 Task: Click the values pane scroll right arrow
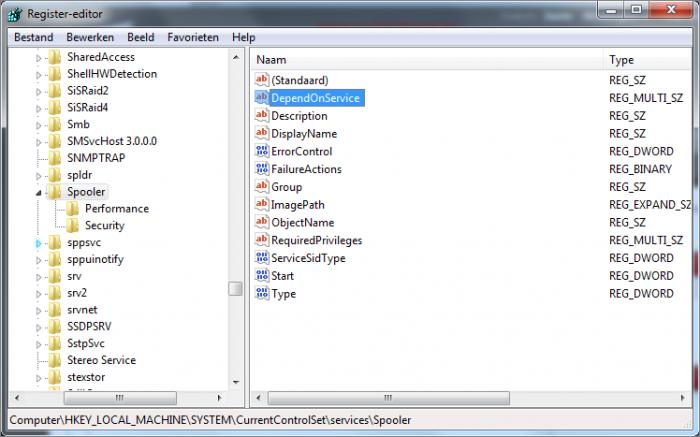(x=683, y=397)
